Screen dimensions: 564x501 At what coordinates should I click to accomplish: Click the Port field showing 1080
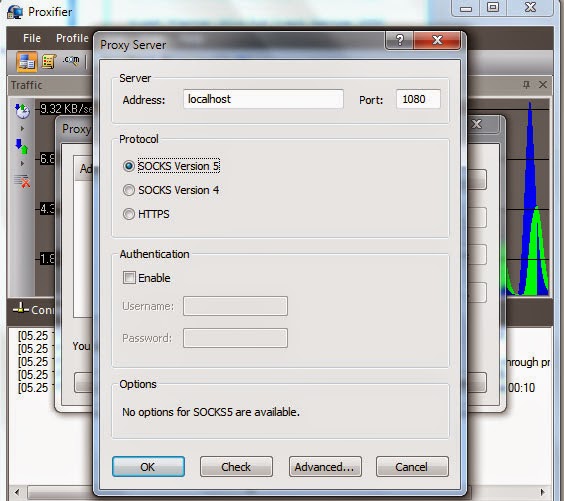(418, 99)
